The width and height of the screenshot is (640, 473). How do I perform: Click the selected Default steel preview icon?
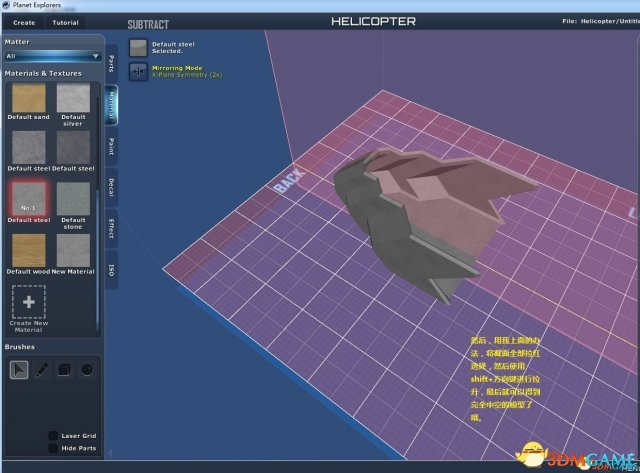tap(138, 48)
